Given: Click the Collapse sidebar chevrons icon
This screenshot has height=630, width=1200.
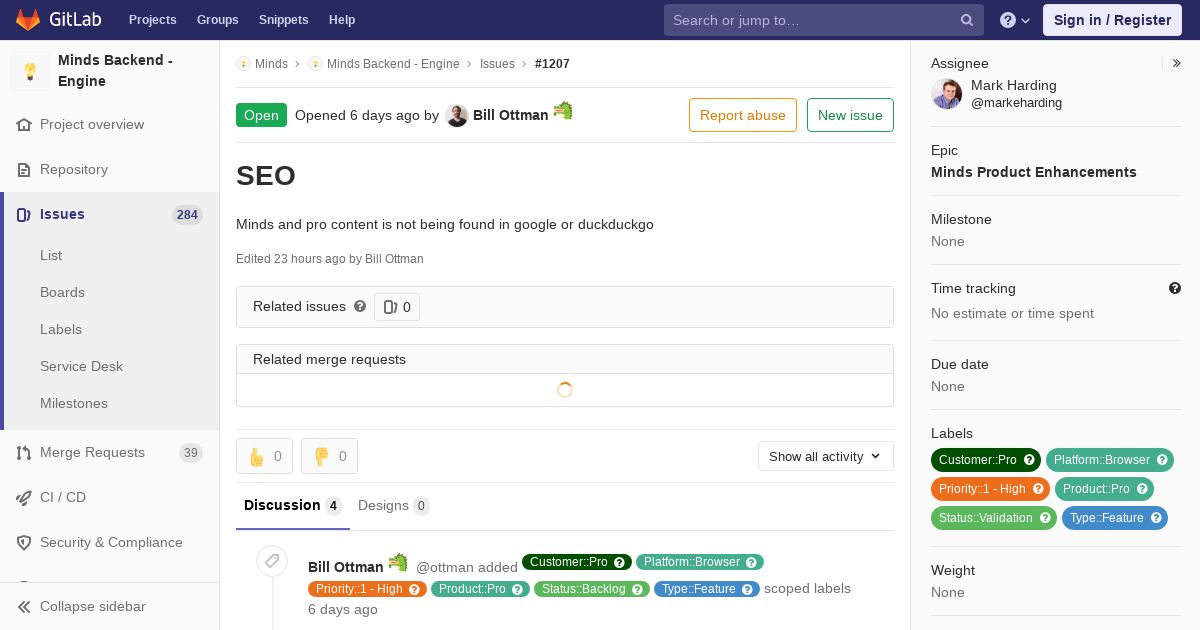Looking at the screenshot, I should (x=24, y=607).
